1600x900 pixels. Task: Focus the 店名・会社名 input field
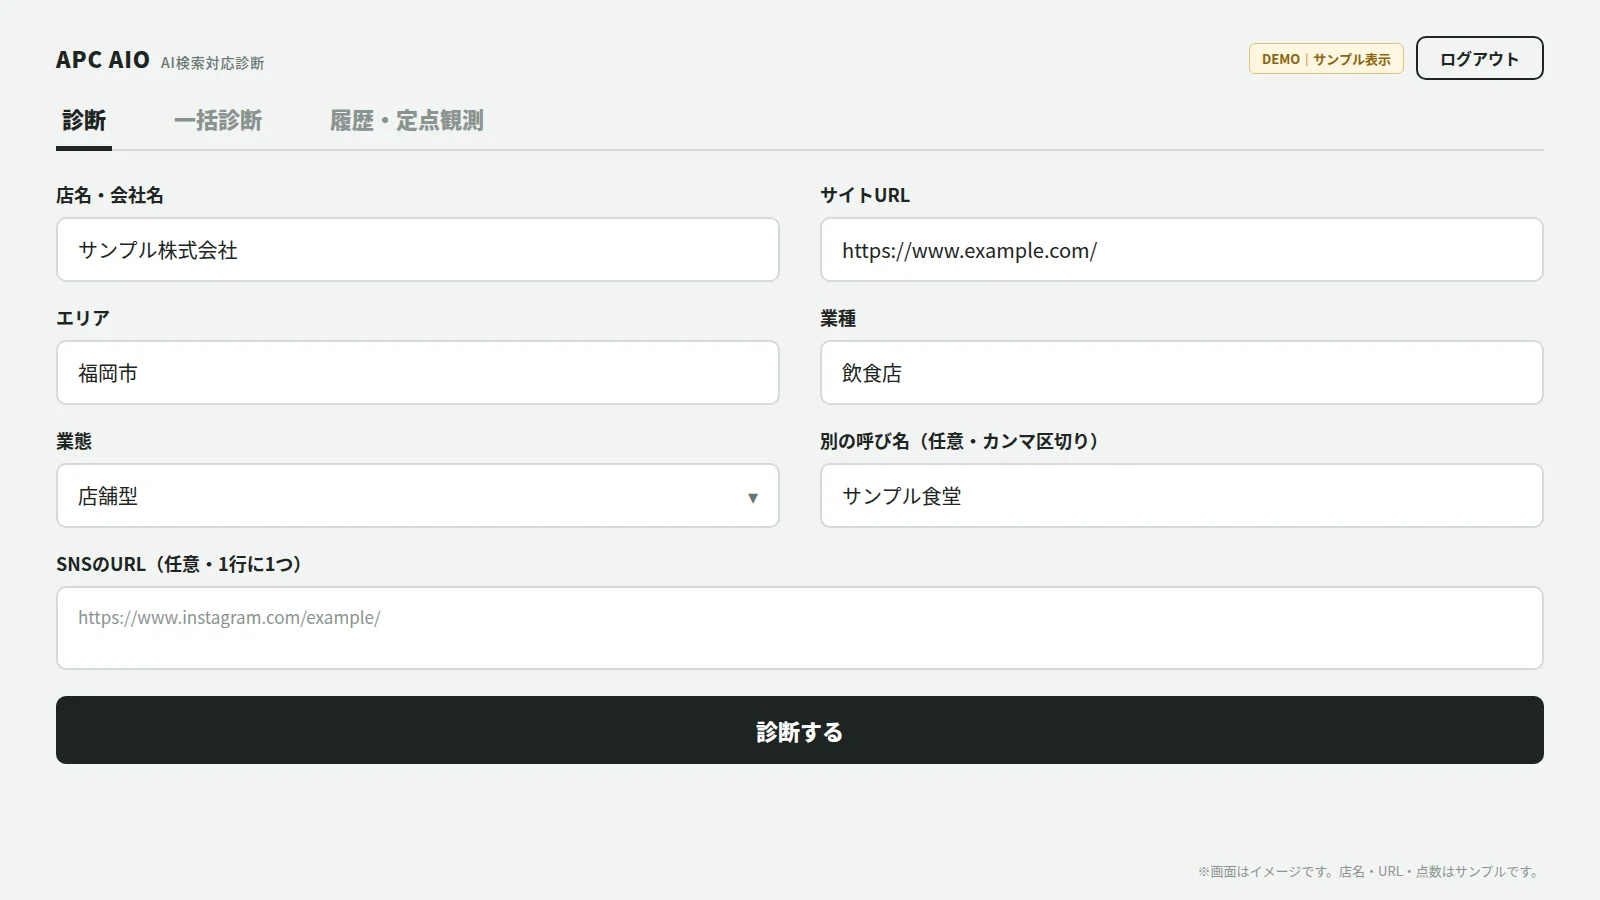[418, 250]
